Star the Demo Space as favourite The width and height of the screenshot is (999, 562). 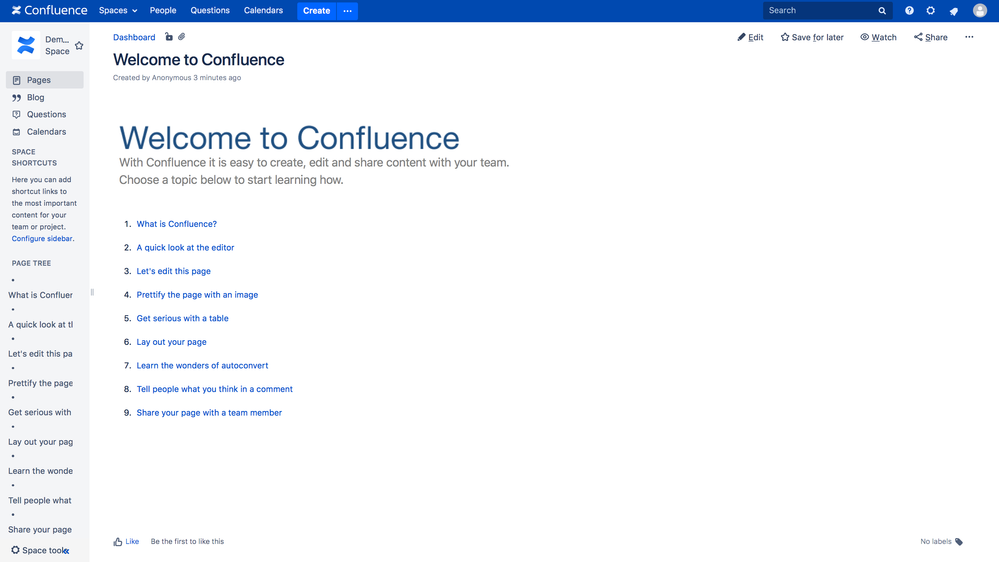(x=79, y=45)
